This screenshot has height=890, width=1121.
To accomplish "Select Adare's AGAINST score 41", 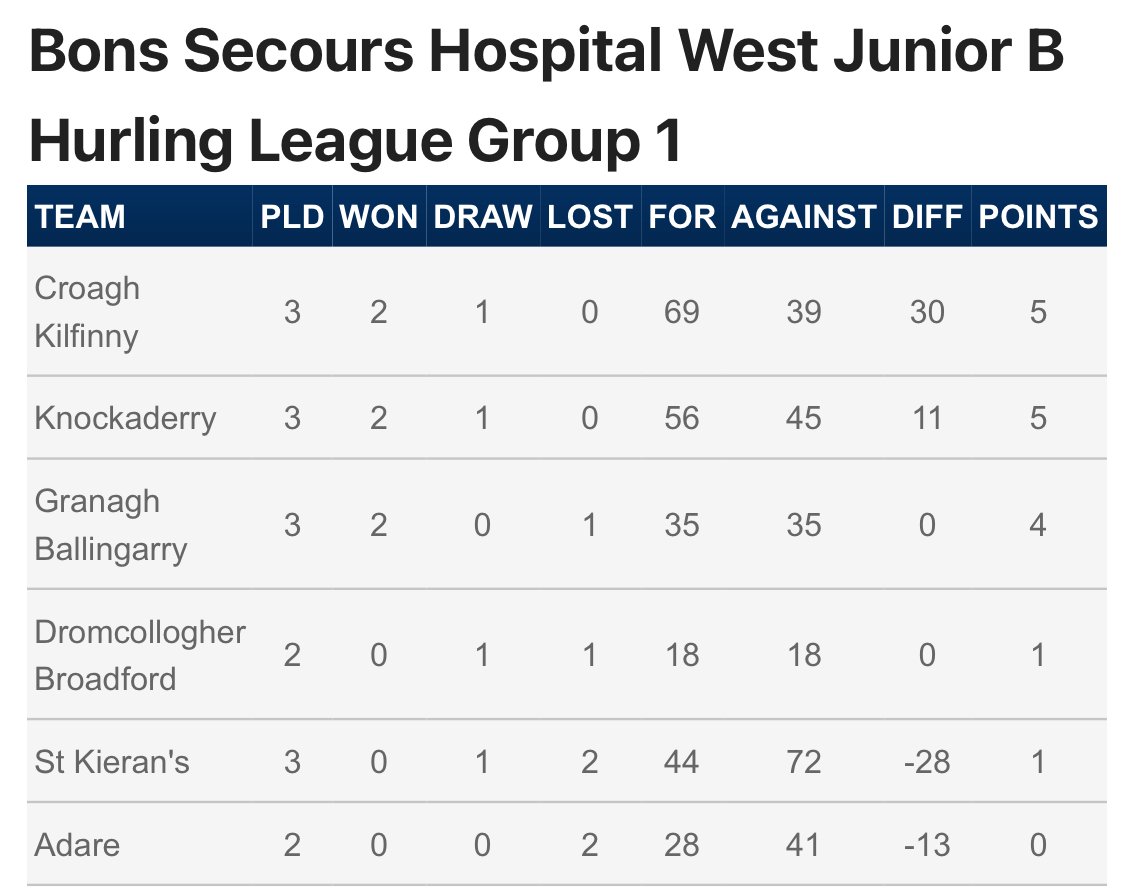I will (x=804, y=845).
